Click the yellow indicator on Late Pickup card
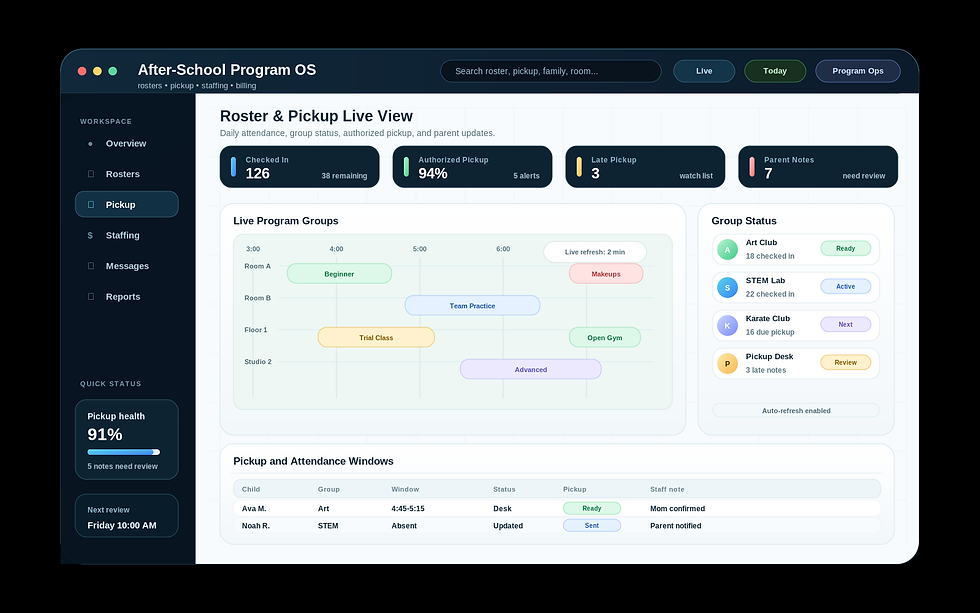This screenshot has width=980, height=613. [579, 167]
